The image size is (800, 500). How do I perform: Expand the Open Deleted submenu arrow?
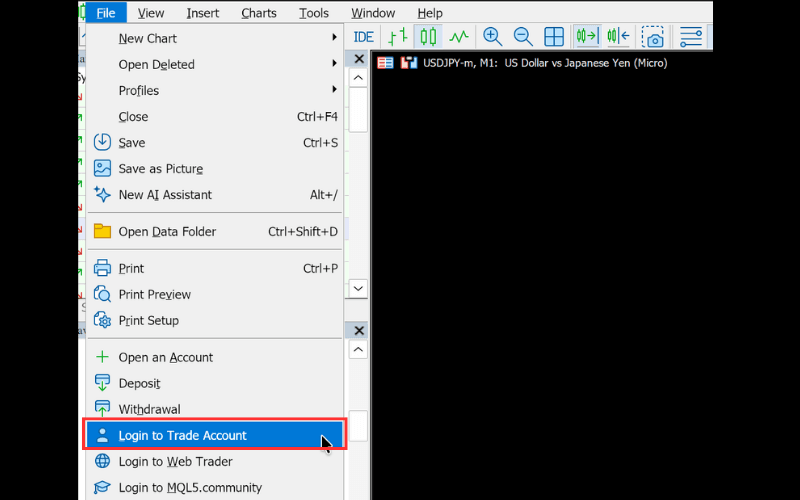(x=334, y=63)
